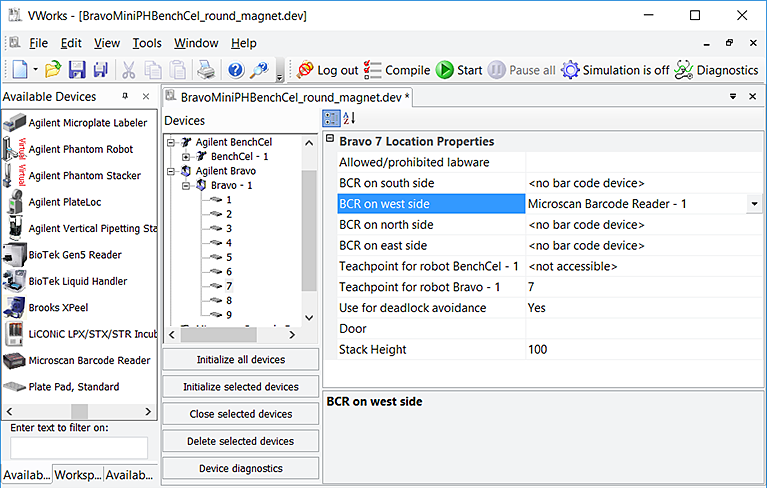The width and height of the screenshot is (767, 488).
Task: Switch to the Worksp... tab
Action: point(78,475)
